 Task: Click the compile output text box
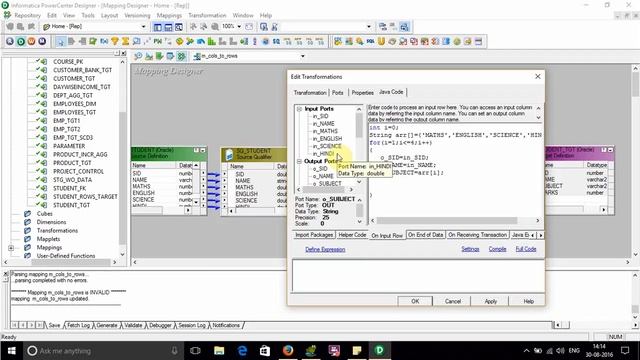(418, 275)
